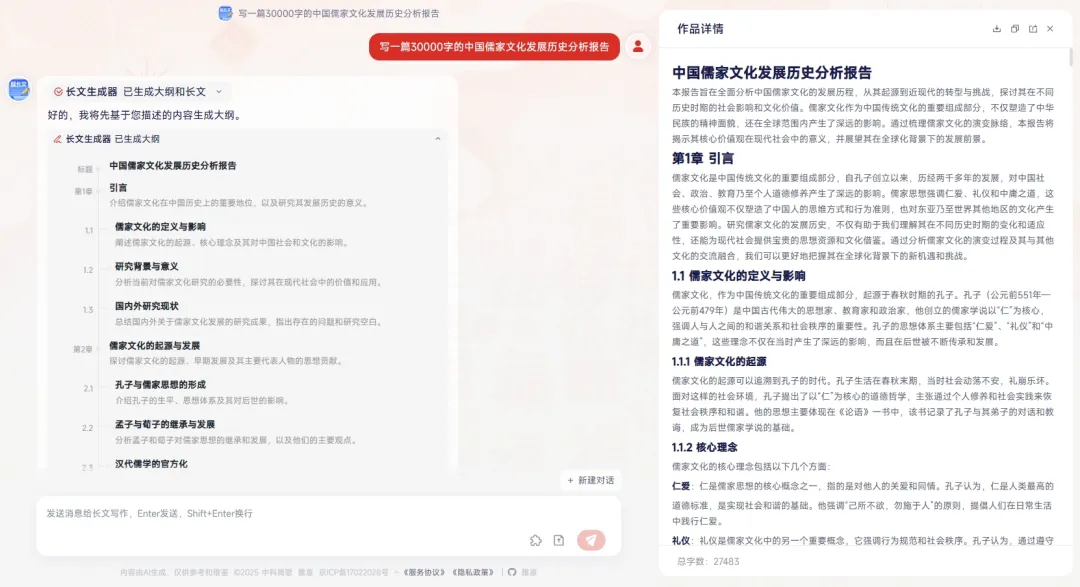Click the 1.2 number label in the outline
The image size is (1080, 587).
tap(88, 270)
